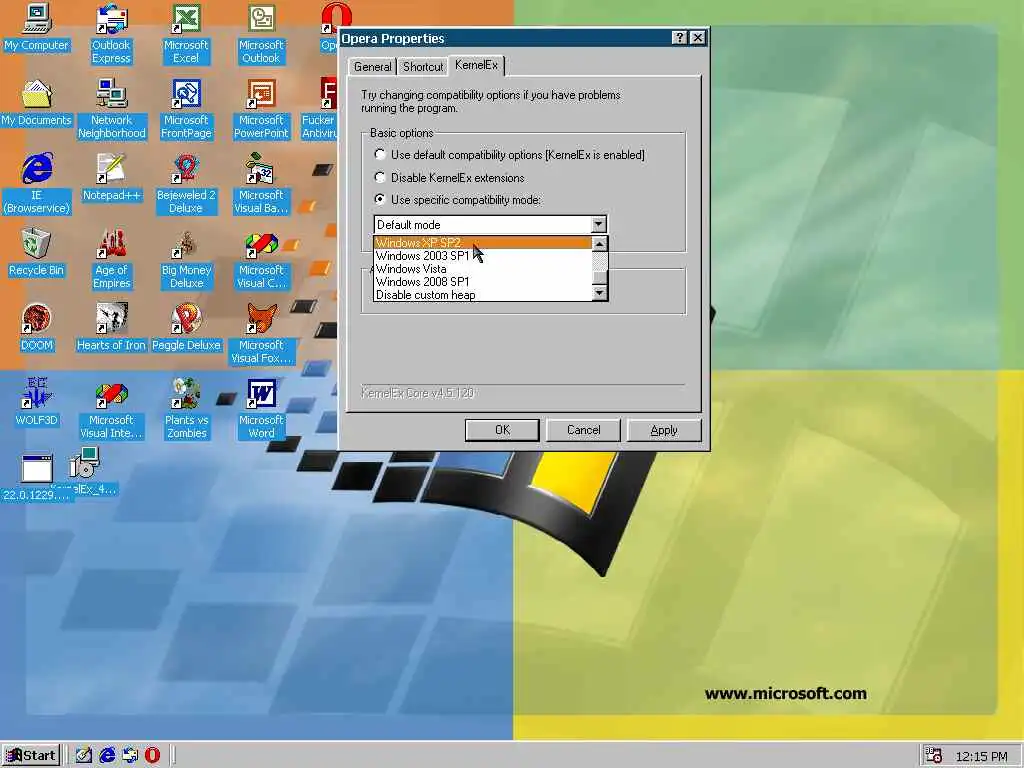Choose Windows Vista compatibility mode
Image resolution: width=1024 pixels, height=768 pixels.
[483, 269]
